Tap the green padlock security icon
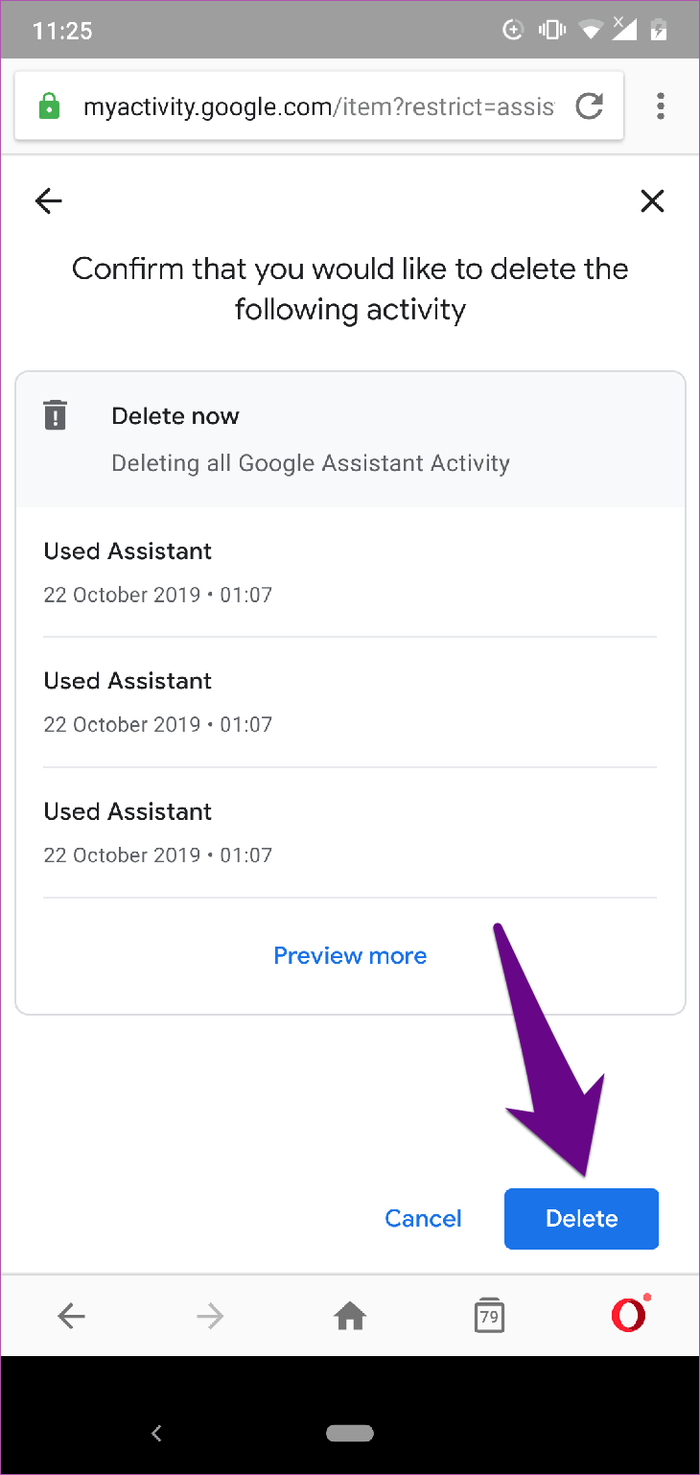Viewport: 700px width, 1475px height. click(47, 106)
